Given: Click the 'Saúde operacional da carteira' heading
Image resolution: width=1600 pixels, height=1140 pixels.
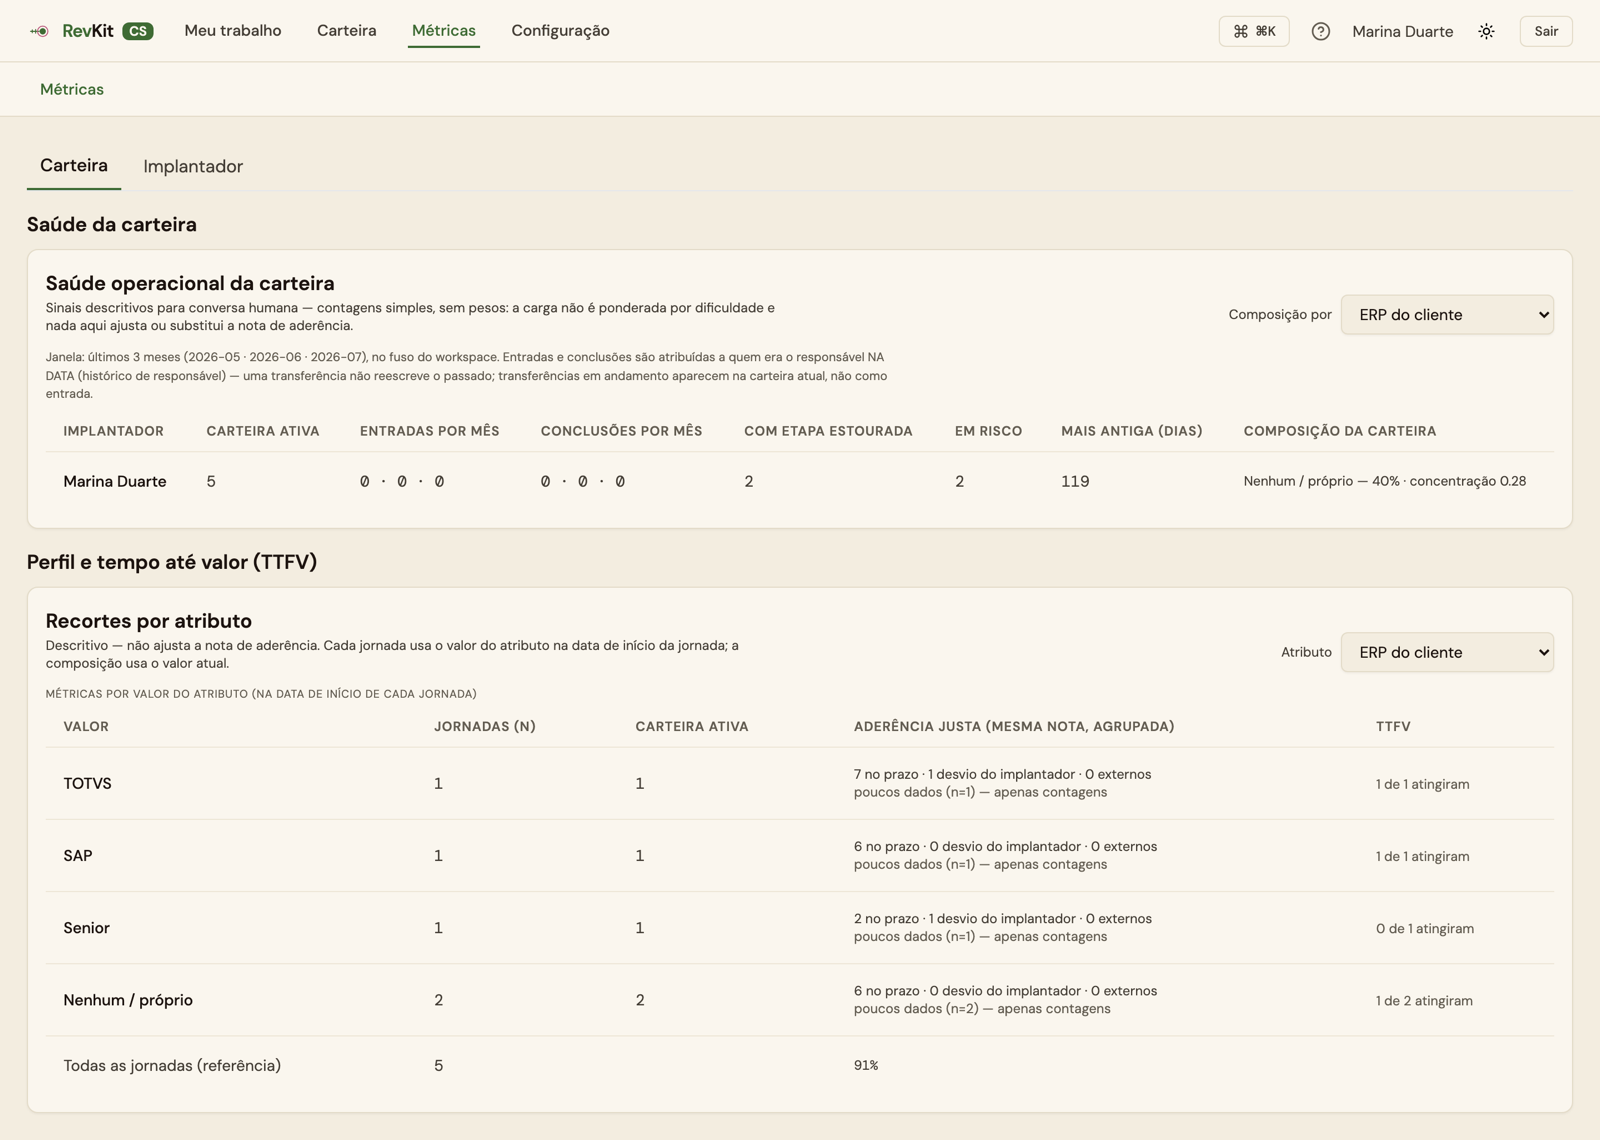Looking at the screenshot, I should tap(190, 283).
